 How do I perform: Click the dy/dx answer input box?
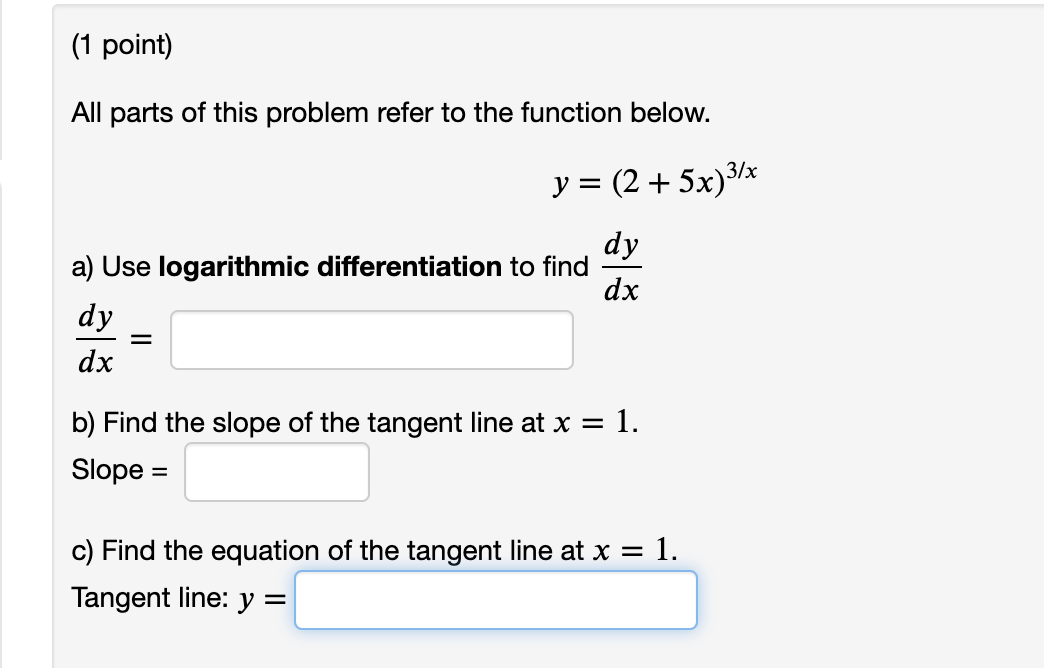[372, 340]
